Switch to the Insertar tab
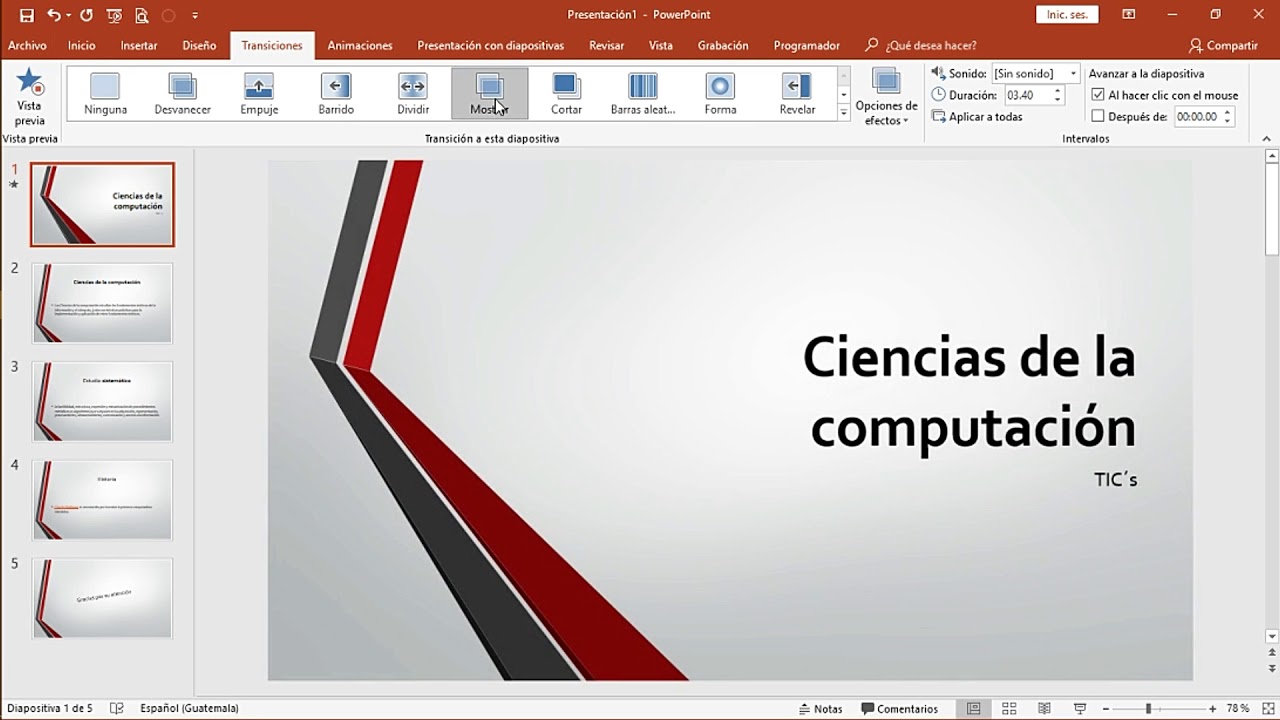The width and height of the screenshot is (1280, 720). click(139, 45)
